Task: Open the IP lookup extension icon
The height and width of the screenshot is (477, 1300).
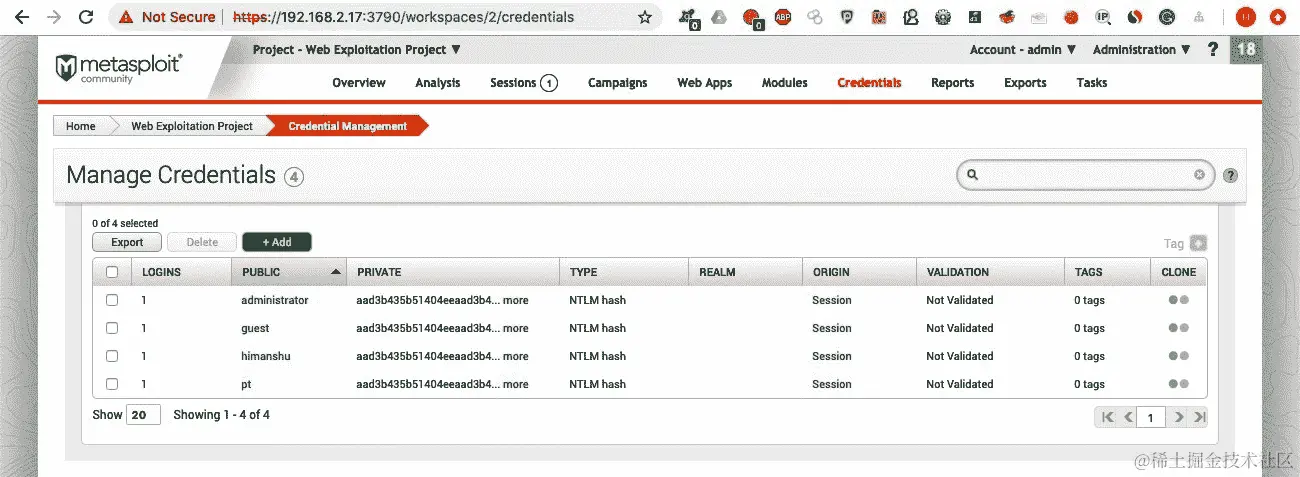Action: click(x=1103, y=17)
